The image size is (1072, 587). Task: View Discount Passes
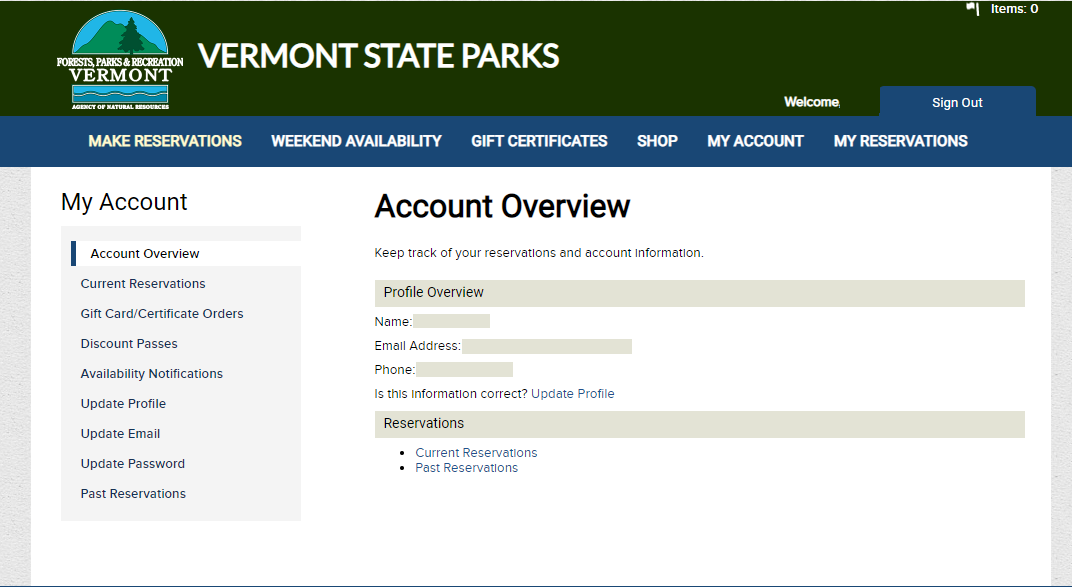tap(129, 344)
